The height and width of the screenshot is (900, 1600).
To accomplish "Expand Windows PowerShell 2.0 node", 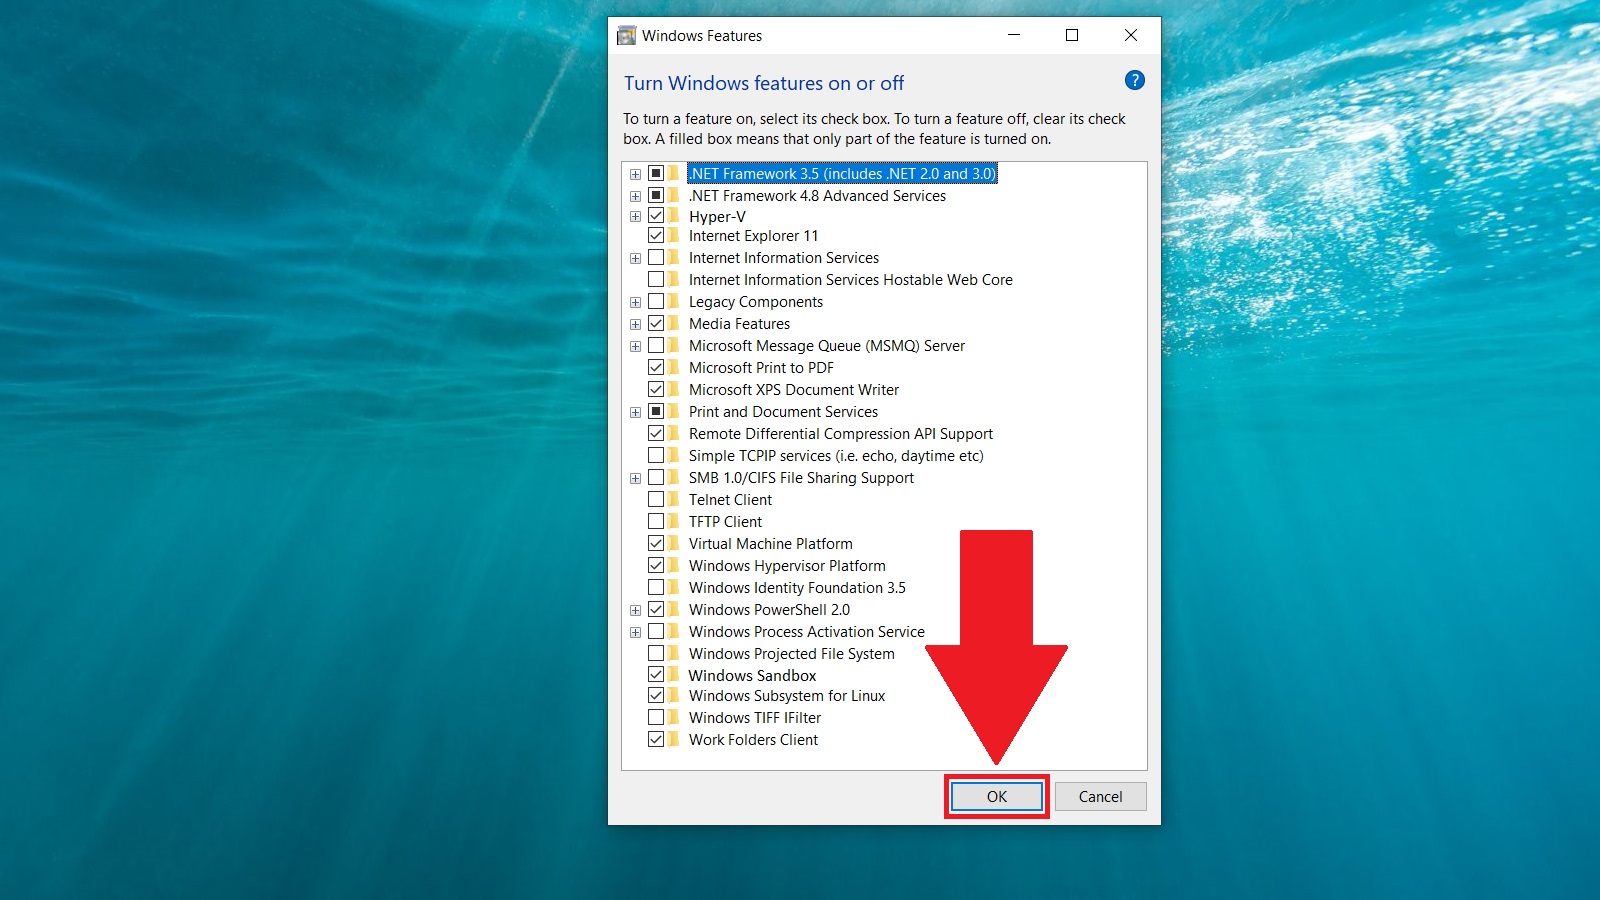I will point(635,610).
